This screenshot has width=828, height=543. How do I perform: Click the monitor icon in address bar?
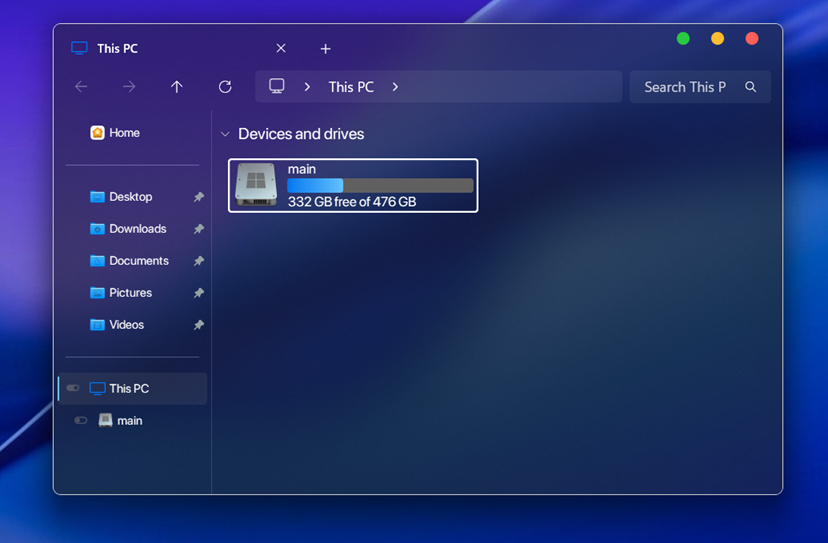pos(277,86)
